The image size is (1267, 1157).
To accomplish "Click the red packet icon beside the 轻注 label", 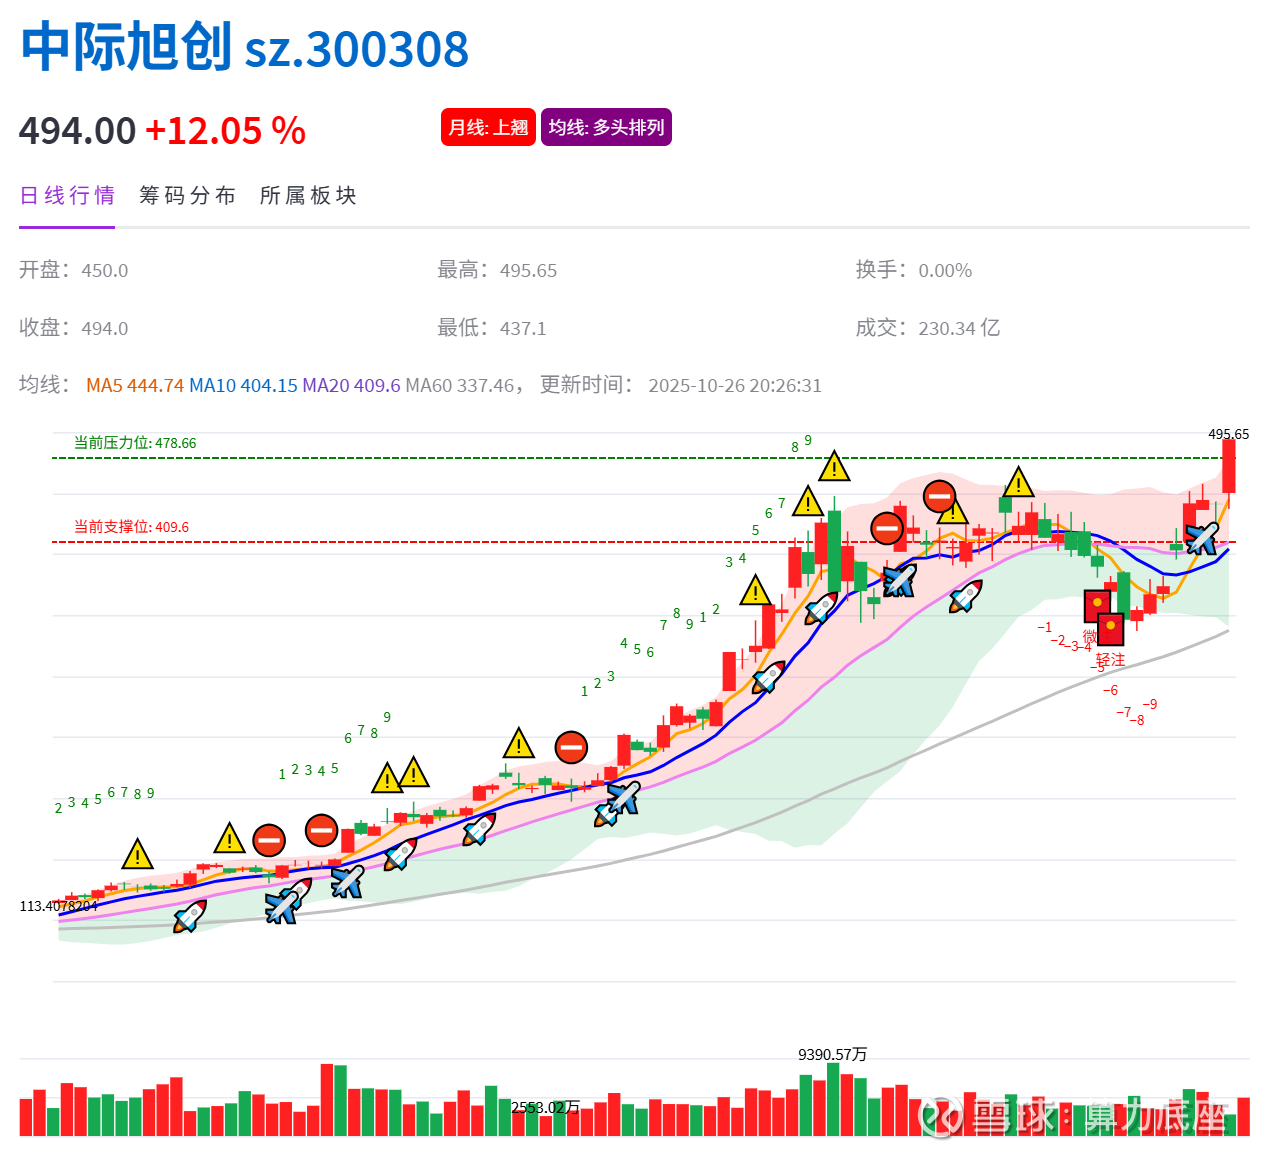I will 1111,628.
